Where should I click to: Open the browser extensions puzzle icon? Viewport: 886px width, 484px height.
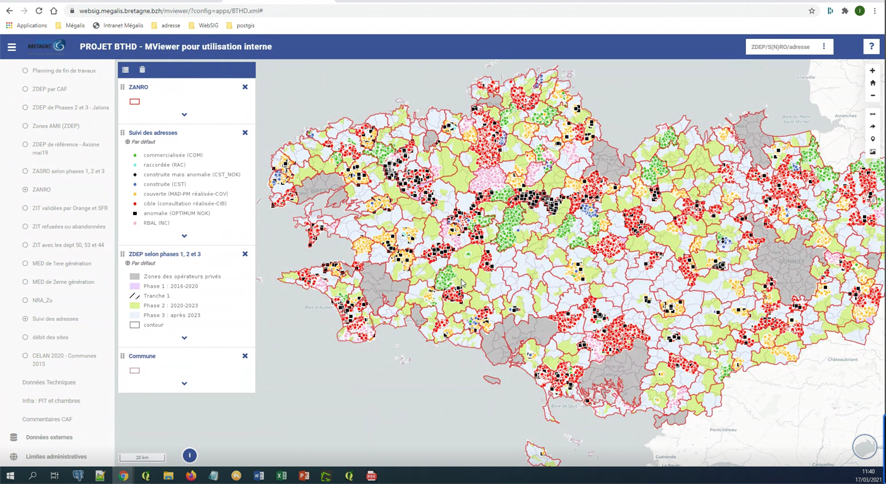[845, 11]
